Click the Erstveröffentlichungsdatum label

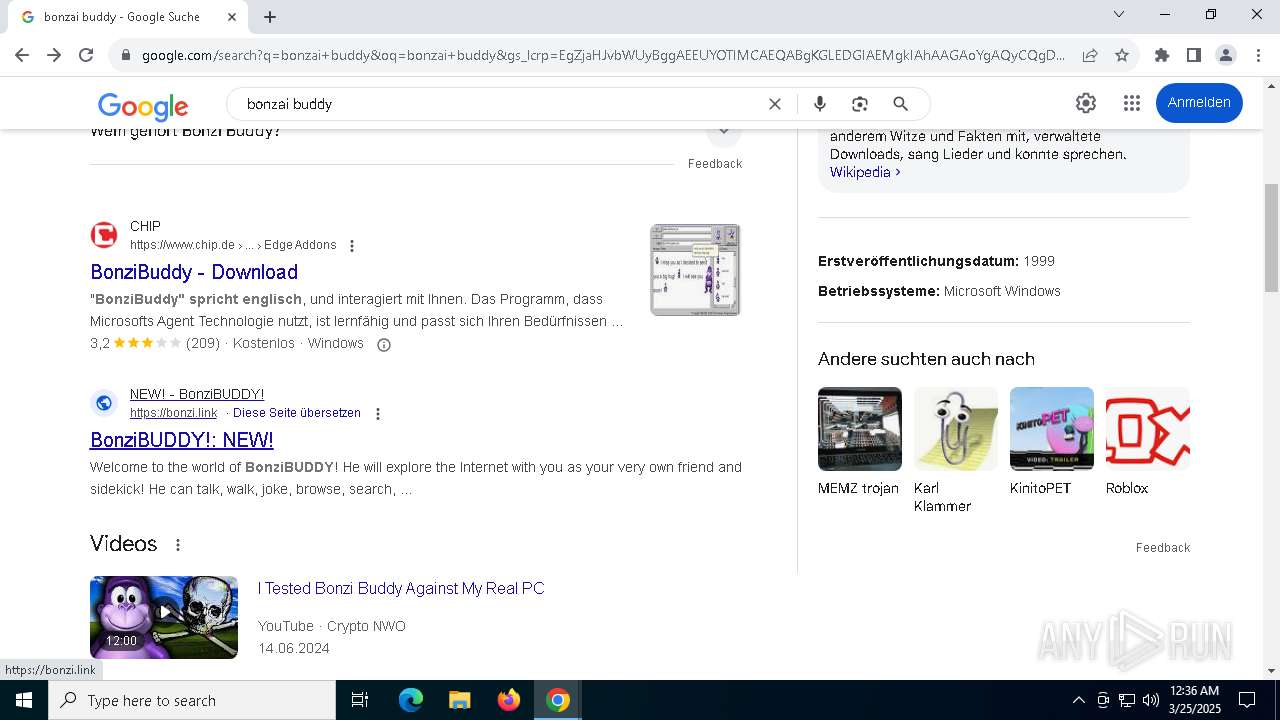point(918,261)
